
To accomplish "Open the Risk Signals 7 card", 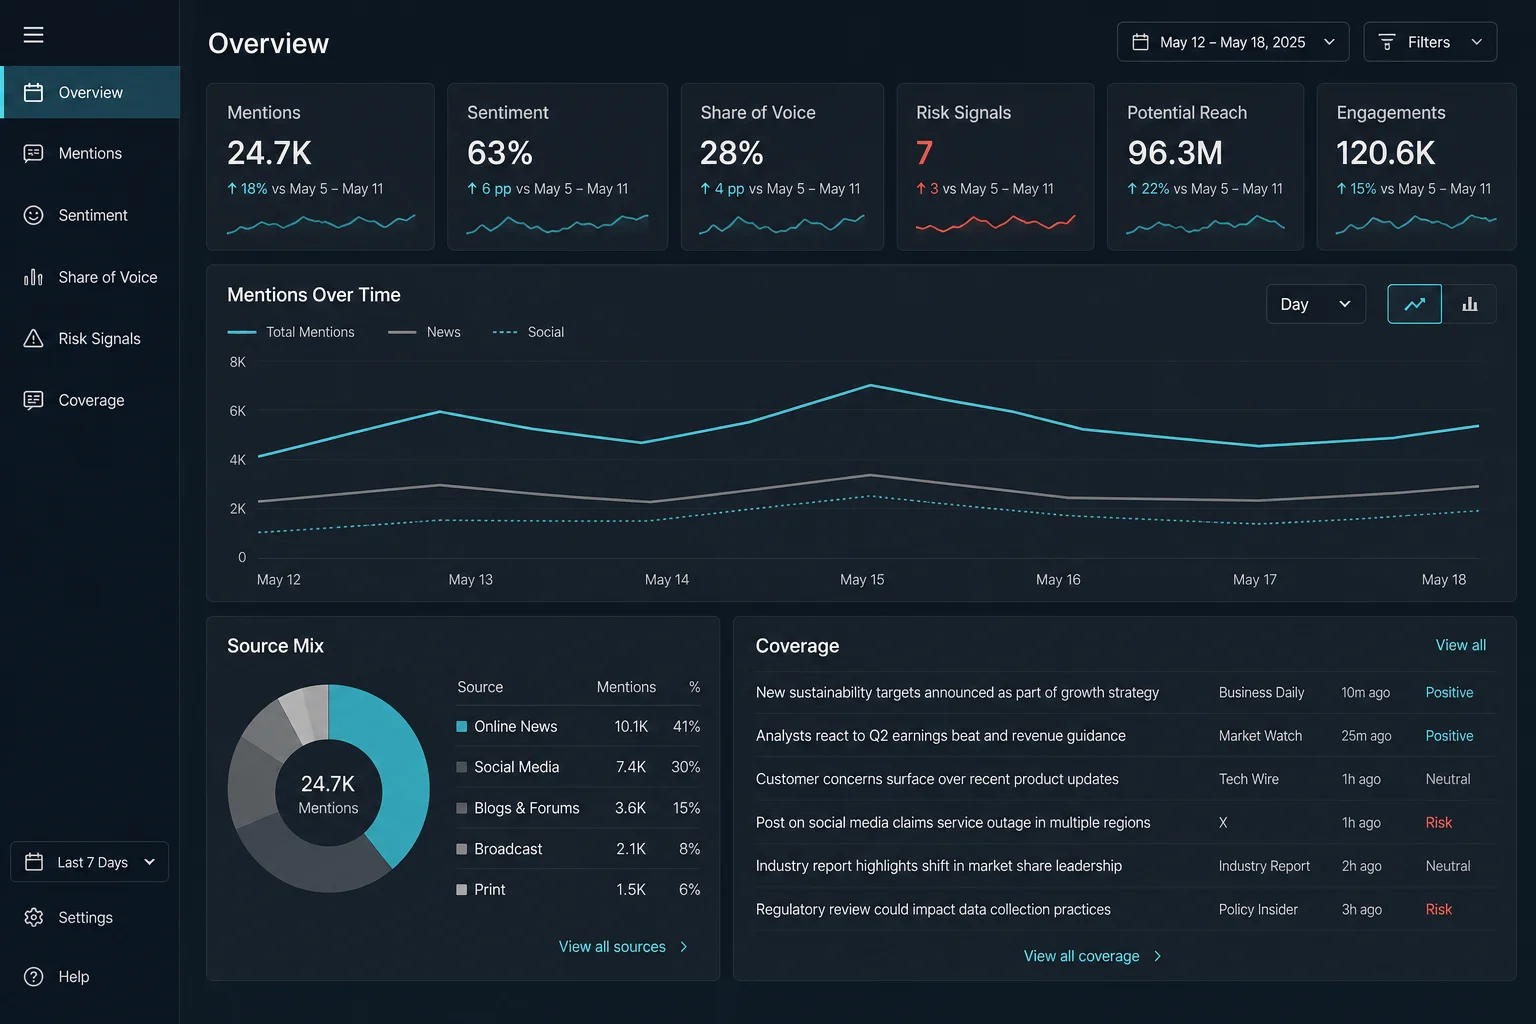I will (995, 166).
